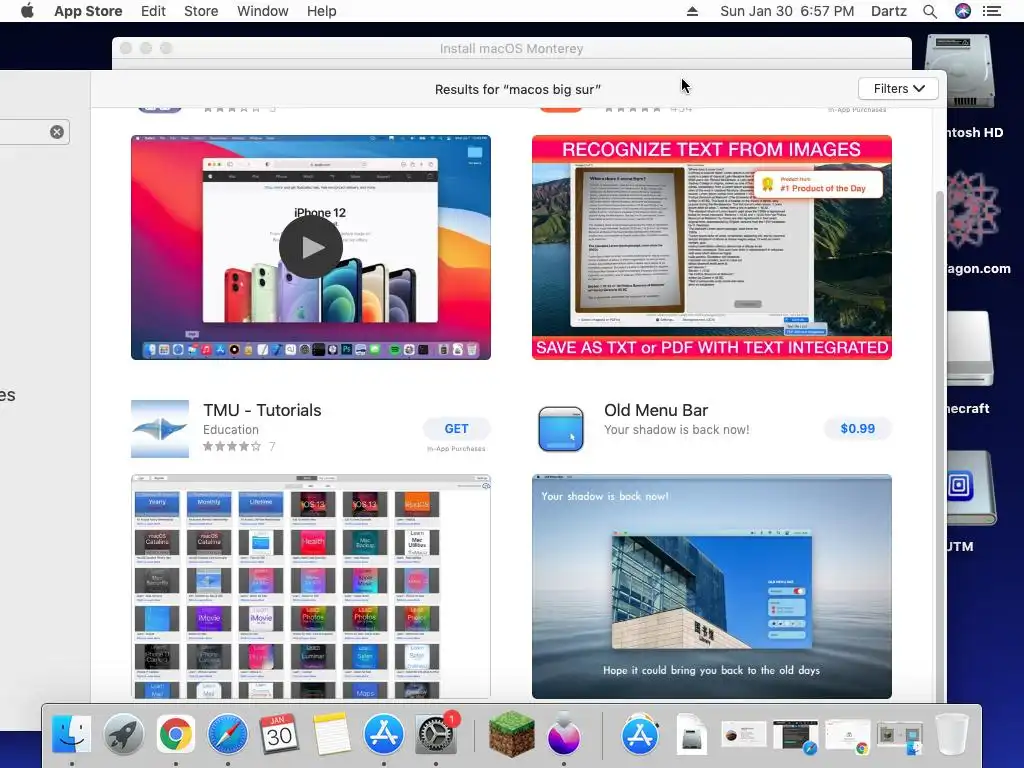Restore minimized Finder window from Dock
The width and height of the screenshot is (1024, 768).
900,739
